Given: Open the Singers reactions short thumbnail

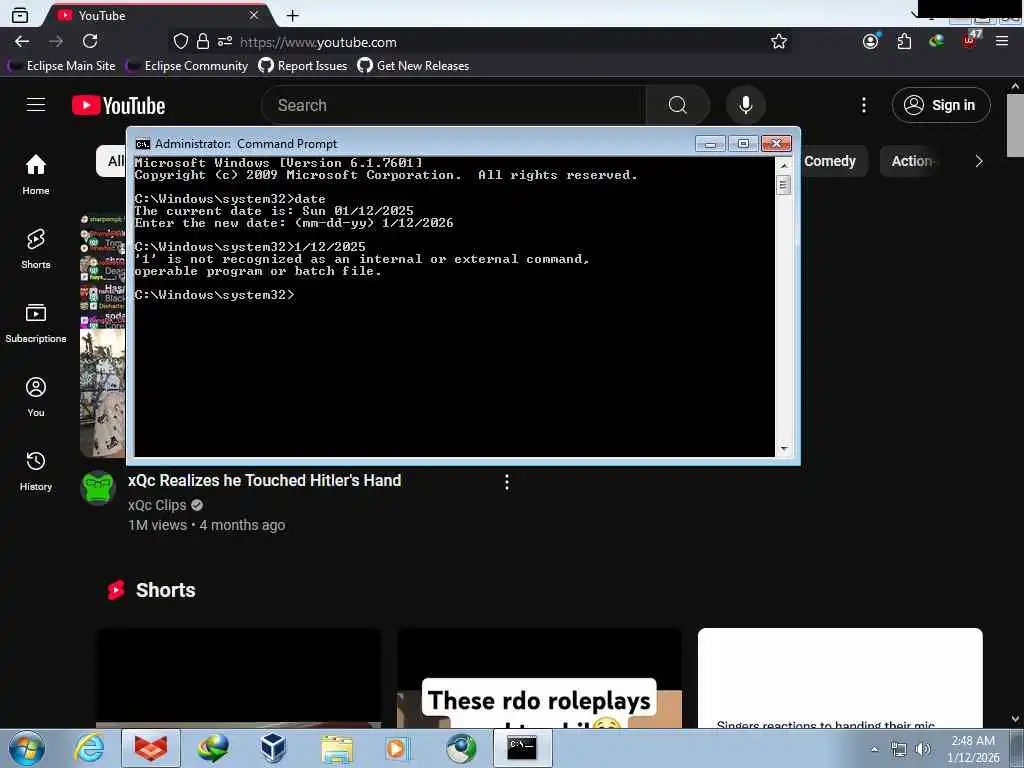Looking at the screenshot, I should (x=840, y=678).
